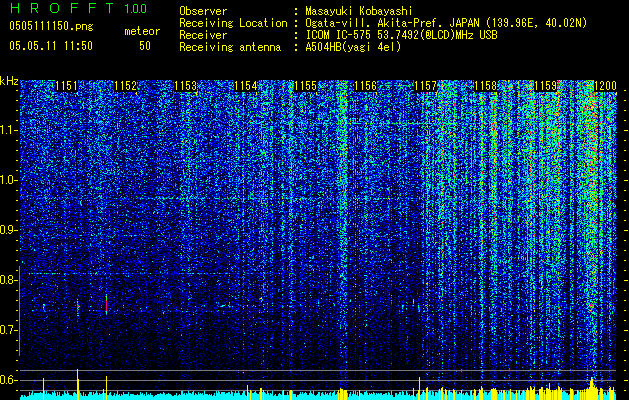Click the meteor count value 50
This screenshot has width=629, height=400.
tap(145, 46)
